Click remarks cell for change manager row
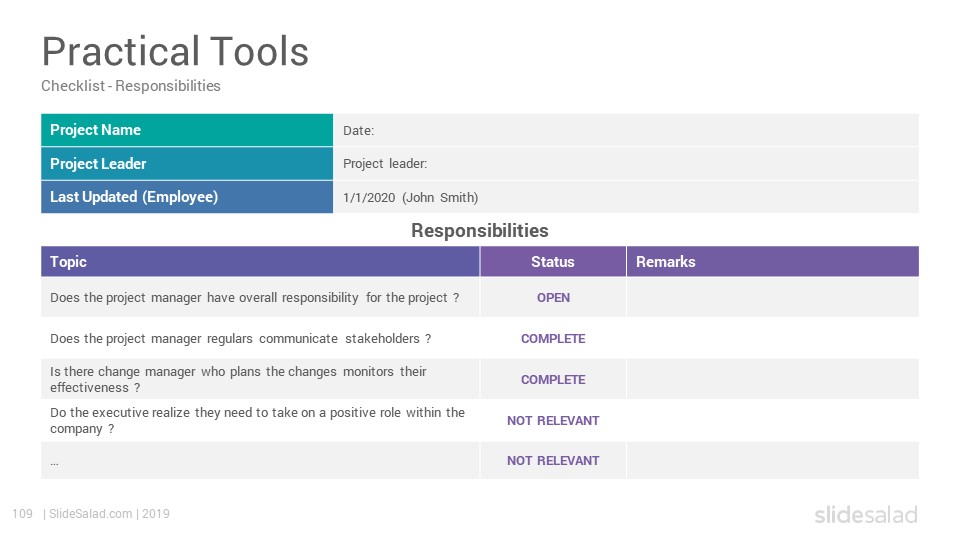The width and height of the screenshot is (960, 540). (x=773, y=380)
